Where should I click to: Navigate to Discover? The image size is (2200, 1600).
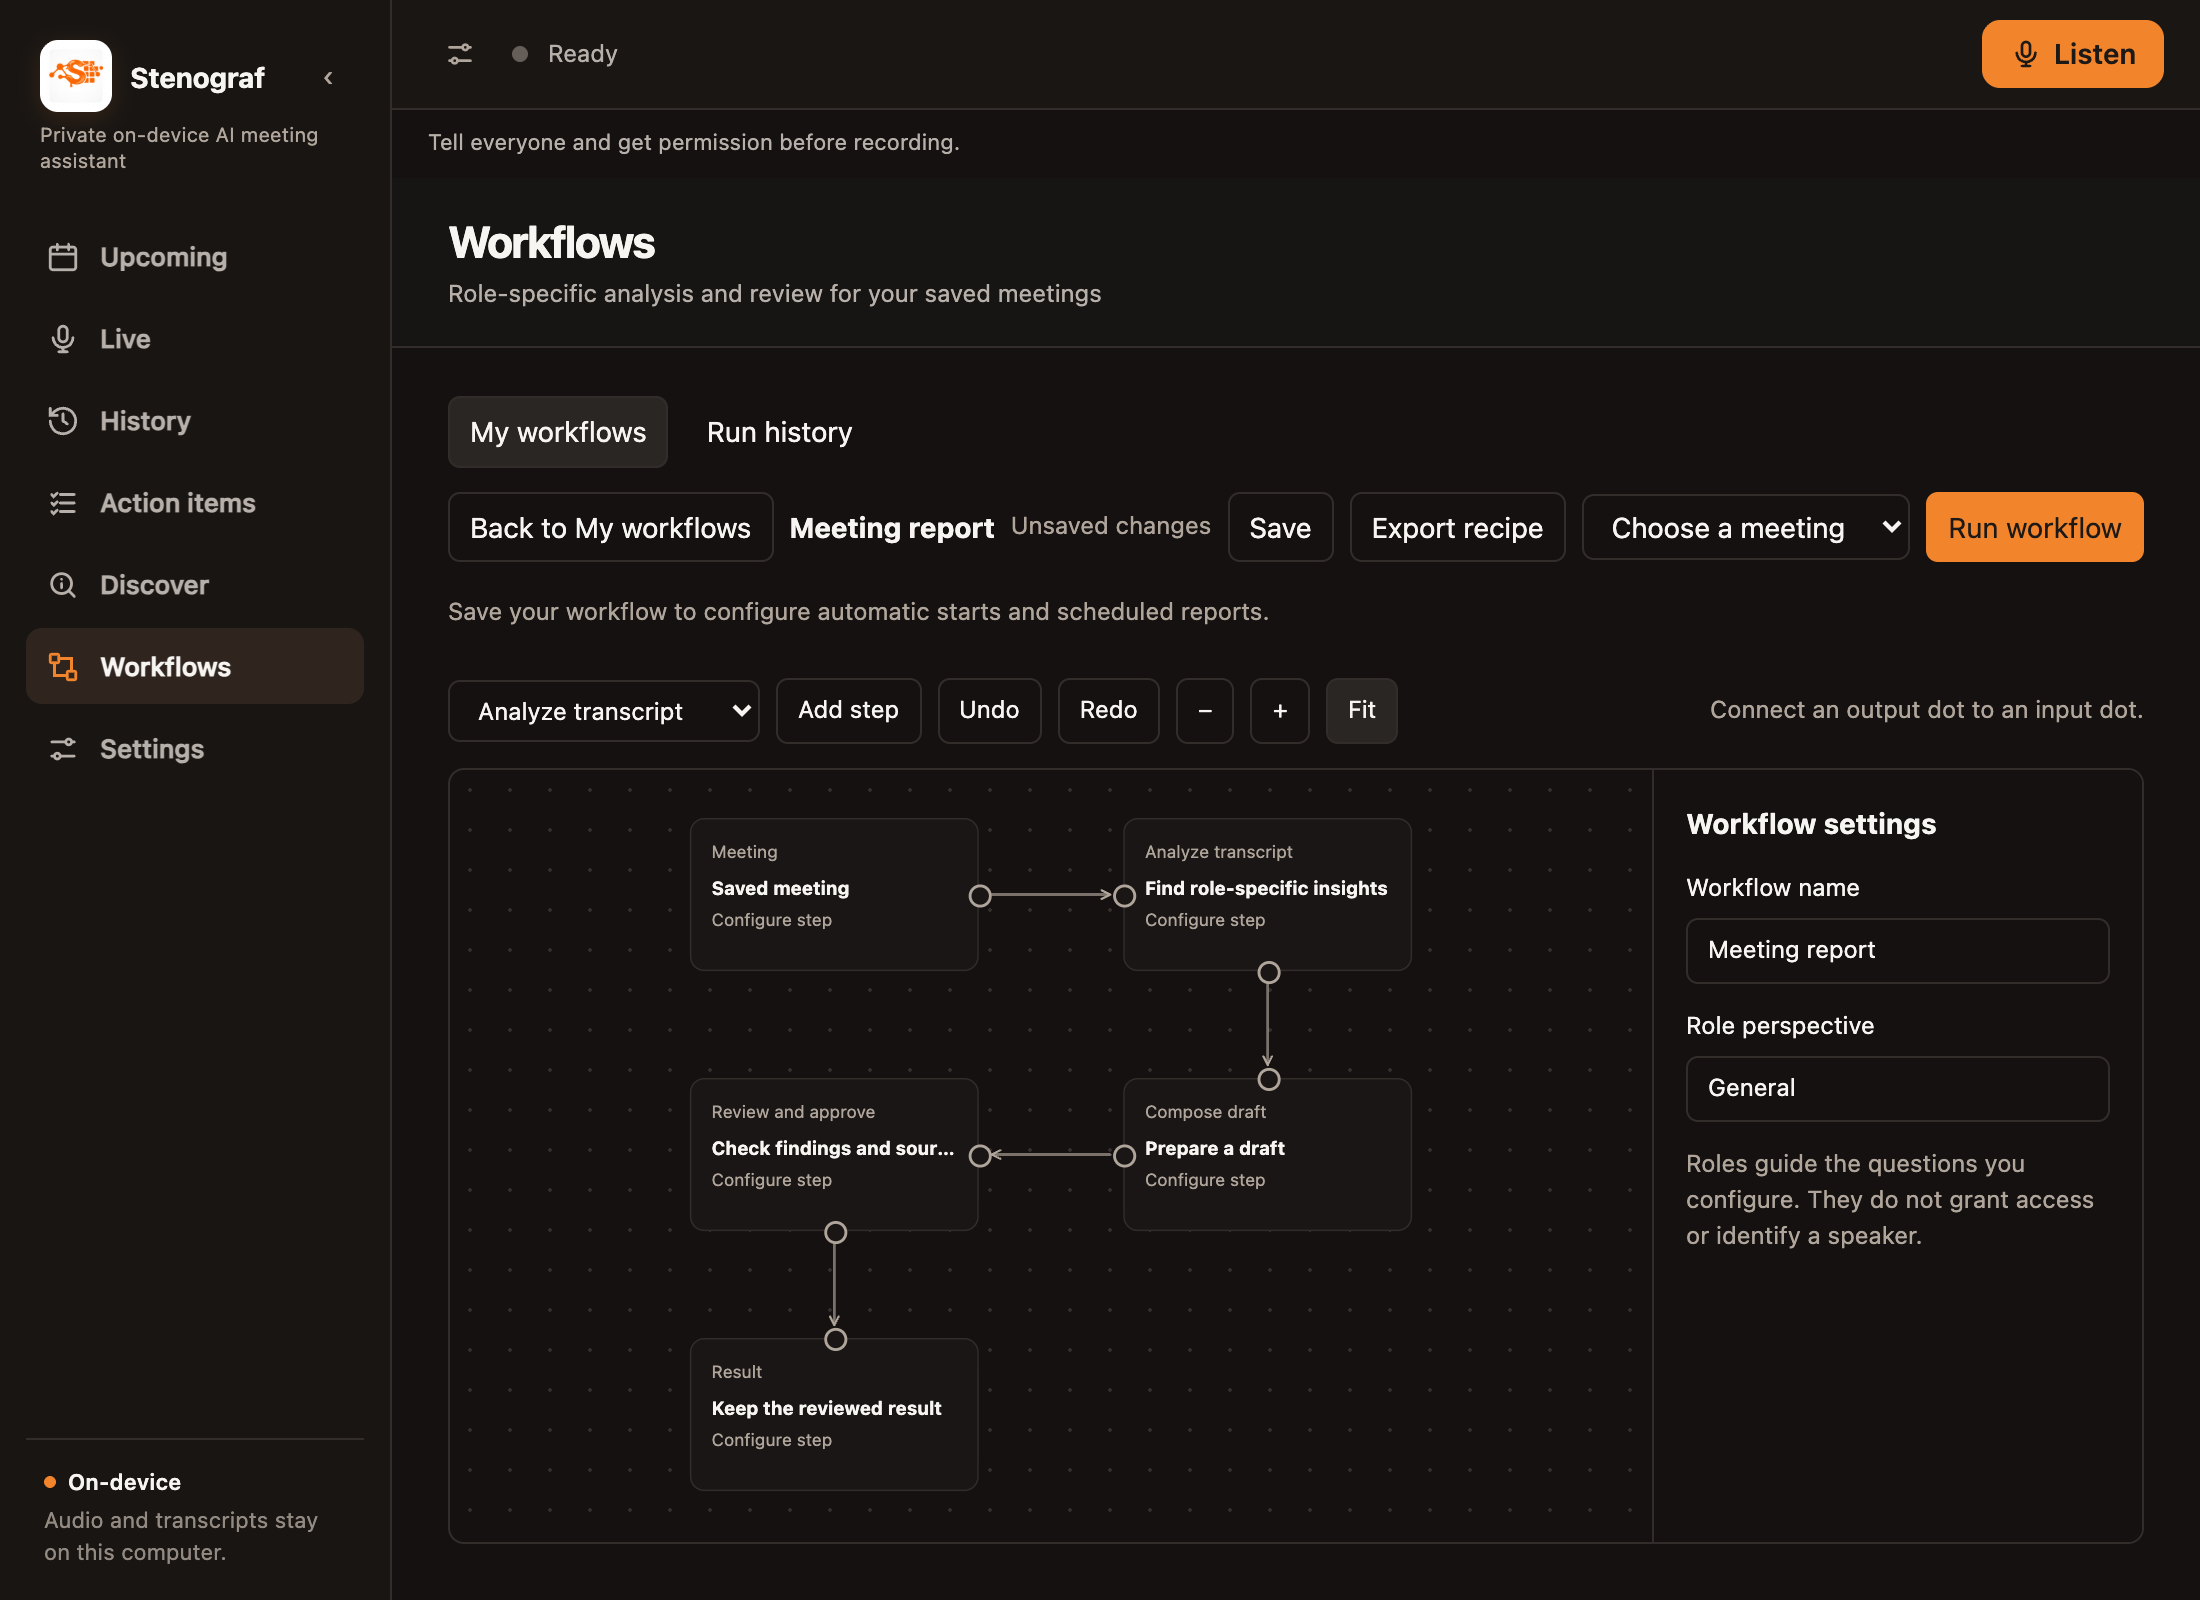pos(195,585)
